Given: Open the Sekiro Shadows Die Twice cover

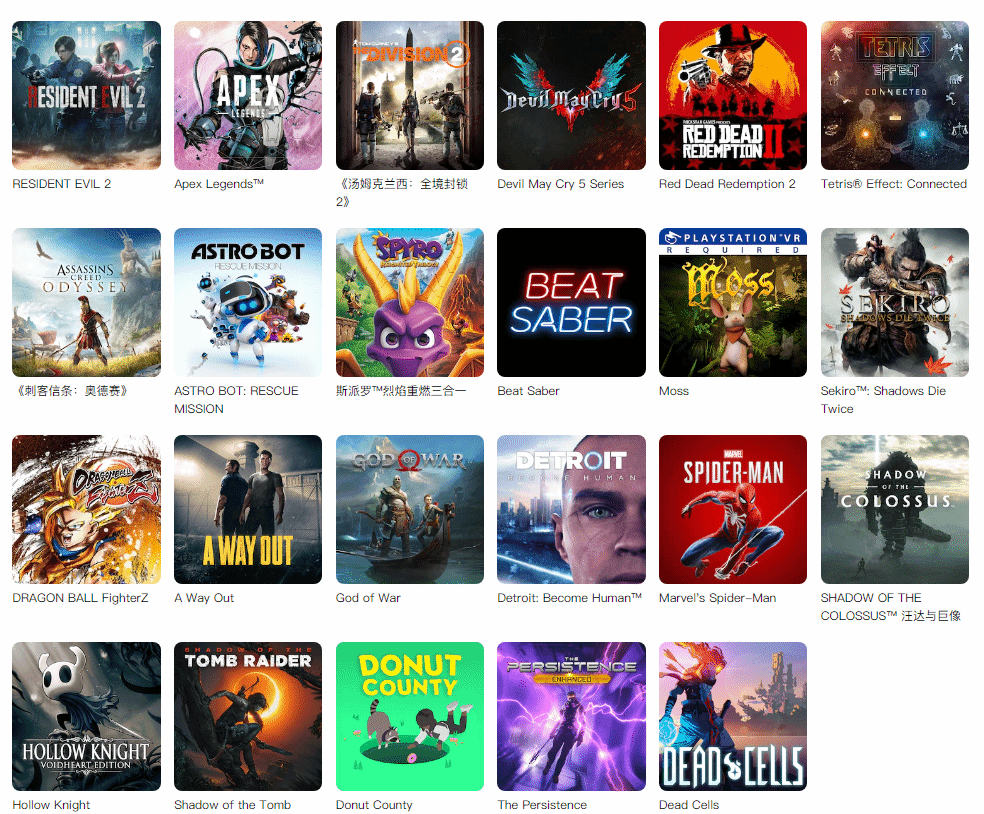Looking at the screenshot, I should point(894,303).
